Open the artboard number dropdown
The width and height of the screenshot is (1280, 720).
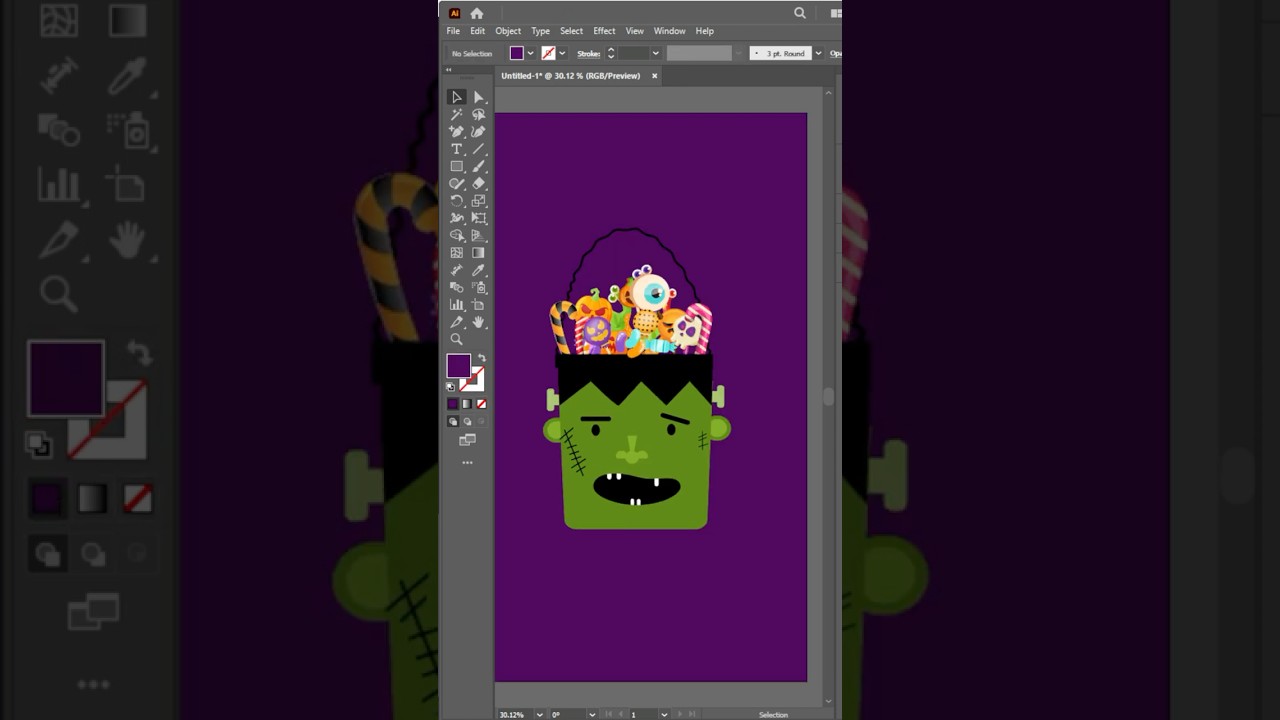[664, 715]
